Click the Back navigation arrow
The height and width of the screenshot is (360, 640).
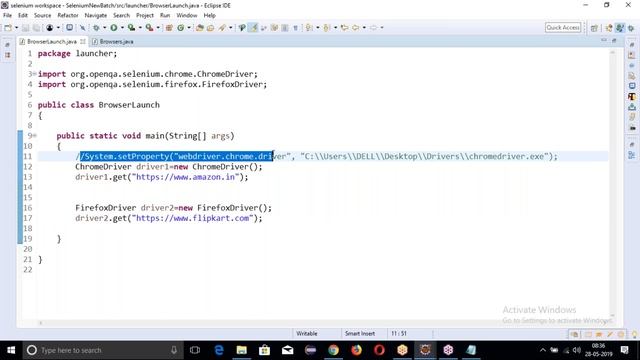[x=356, y=28]
